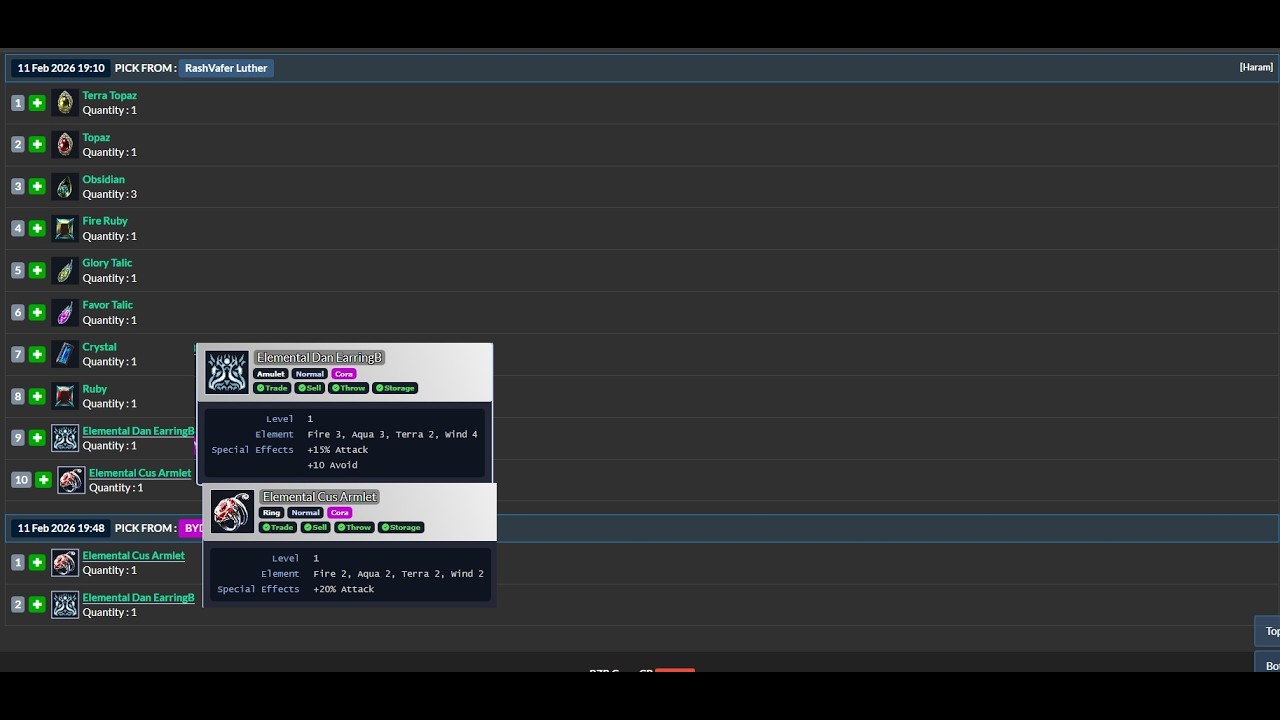
Task: Open Elemental Dan EarringB link in the 19:48 list
Action: (138, 598)
